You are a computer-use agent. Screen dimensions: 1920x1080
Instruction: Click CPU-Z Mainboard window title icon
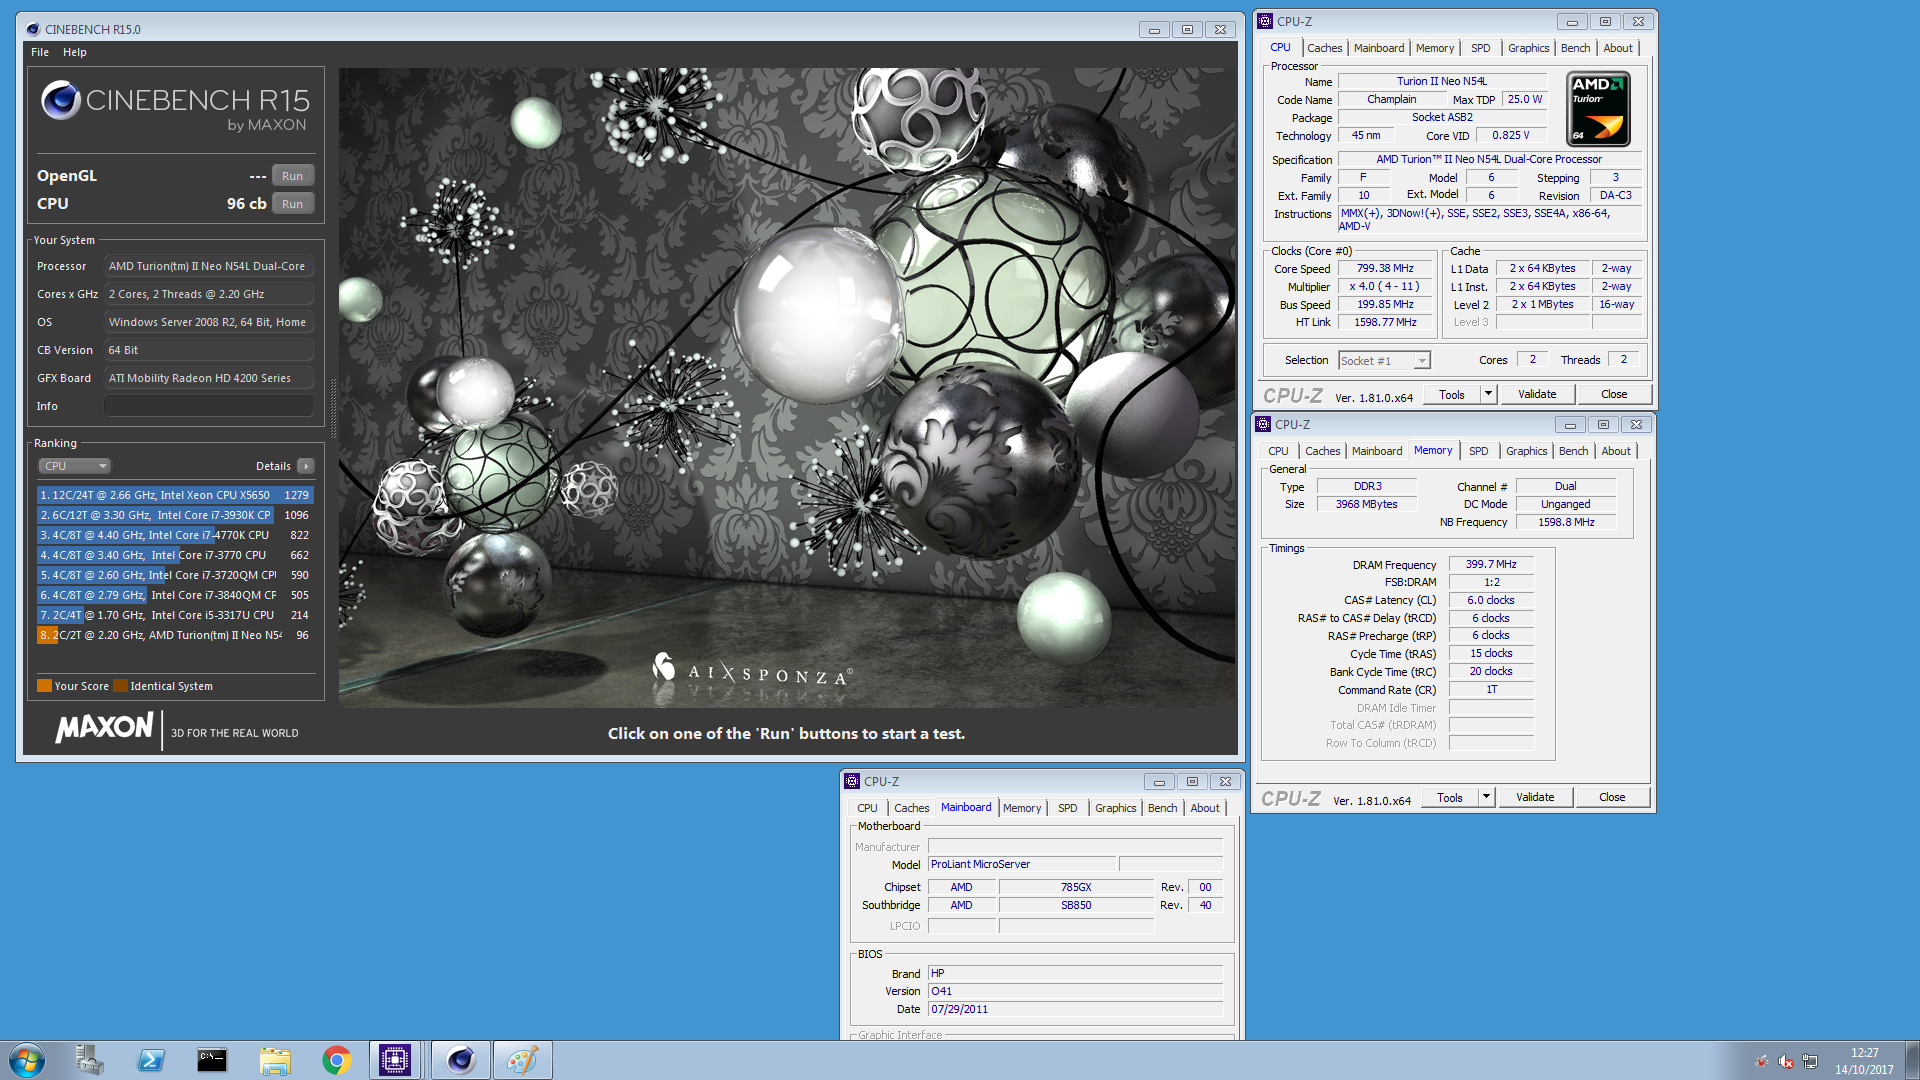click(x=852, y=781)
